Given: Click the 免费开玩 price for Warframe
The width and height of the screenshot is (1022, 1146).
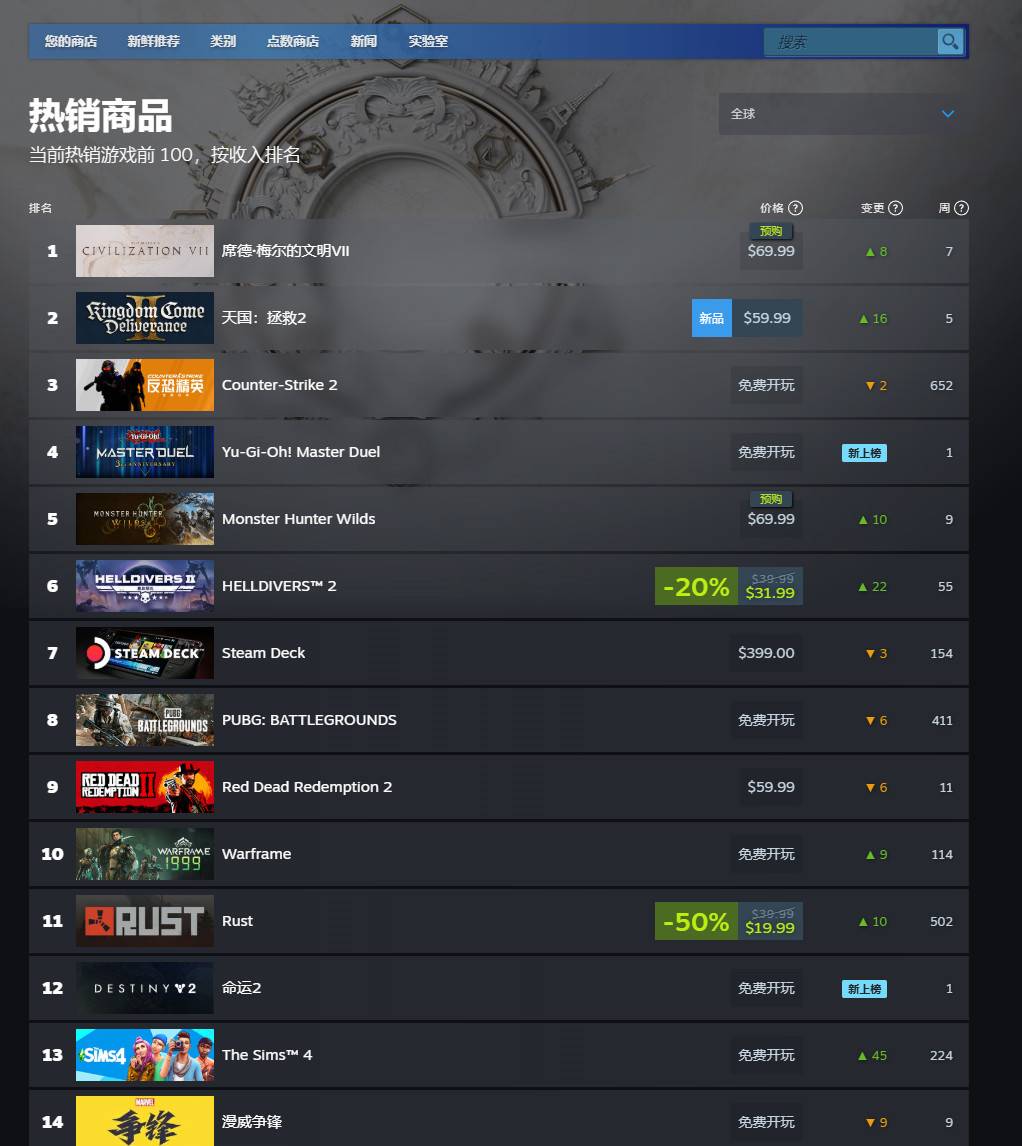Looking at the screenshot, I should coord(765,854).
